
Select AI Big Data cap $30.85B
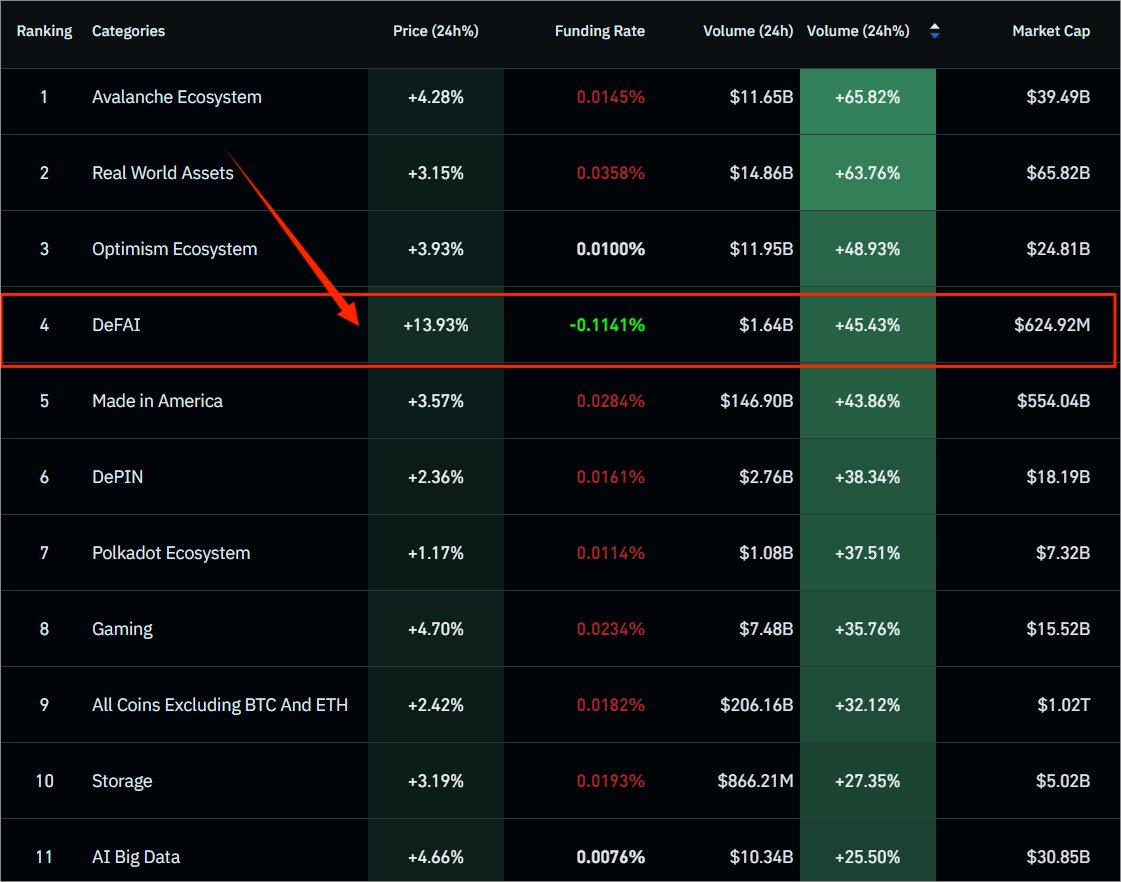[x=1058, y=857]
